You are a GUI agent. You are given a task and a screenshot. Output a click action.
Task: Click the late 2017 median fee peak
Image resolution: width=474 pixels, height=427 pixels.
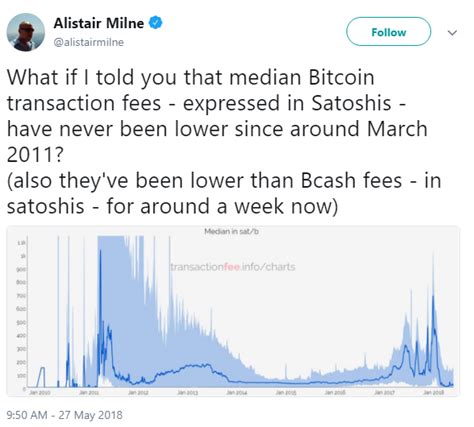coord(433,296)
